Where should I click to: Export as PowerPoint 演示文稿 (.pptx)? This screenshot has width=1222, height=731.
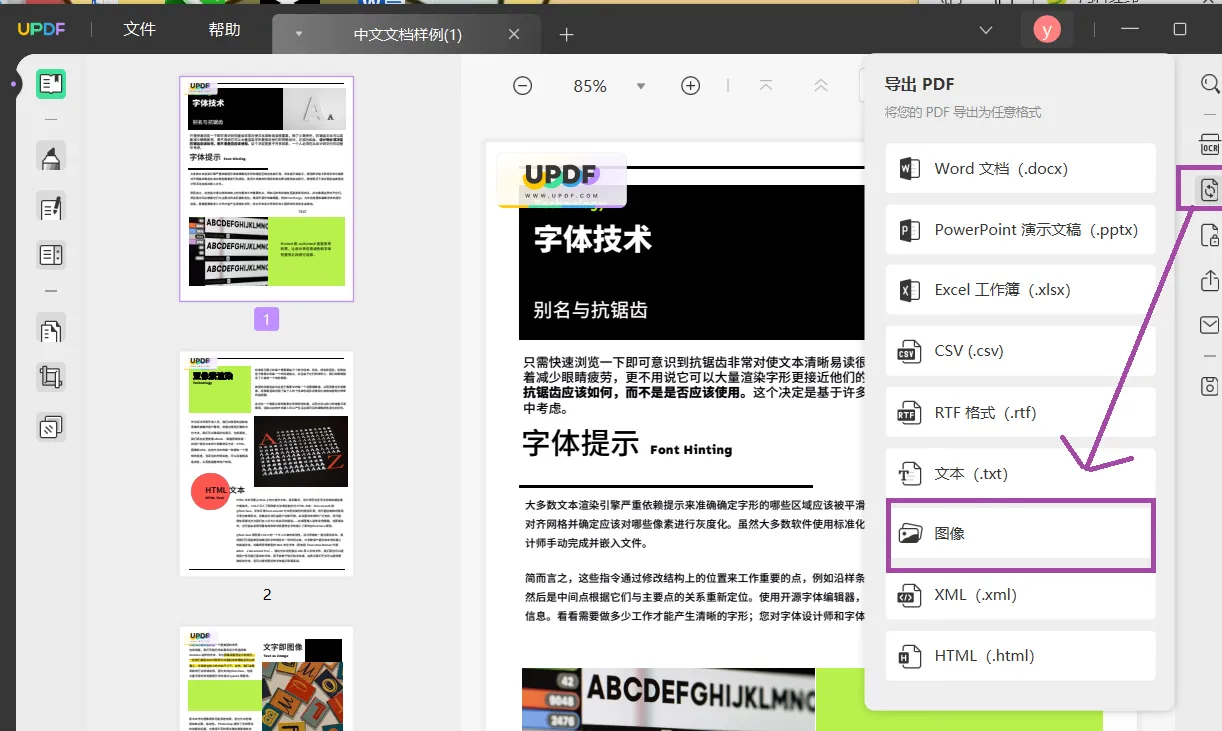[1021, 230]
